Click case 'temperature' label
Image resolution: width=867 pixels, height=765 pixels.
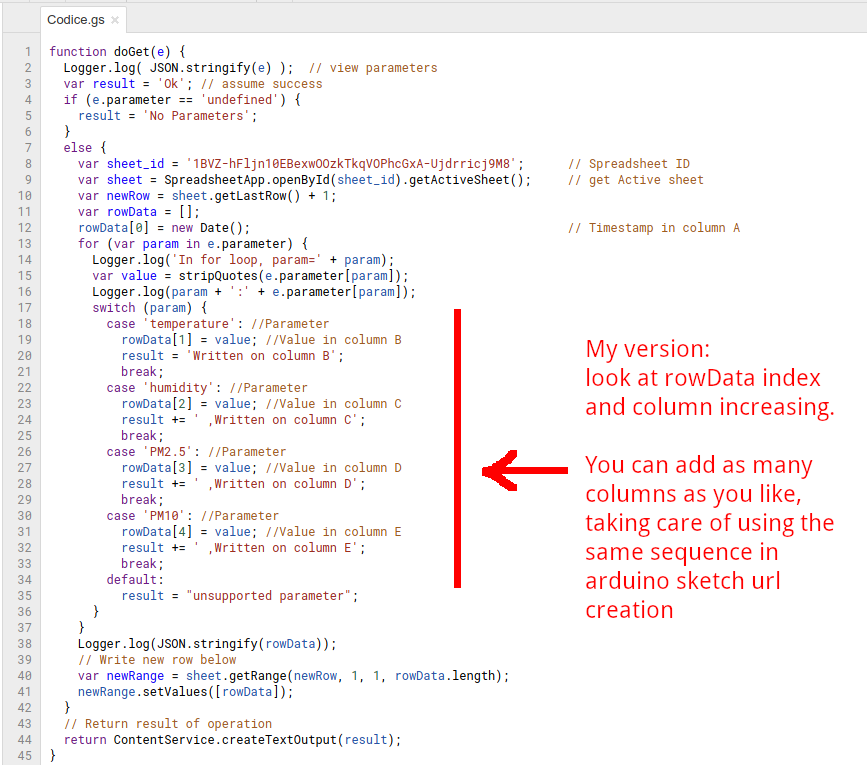click(x=175, y=324)
